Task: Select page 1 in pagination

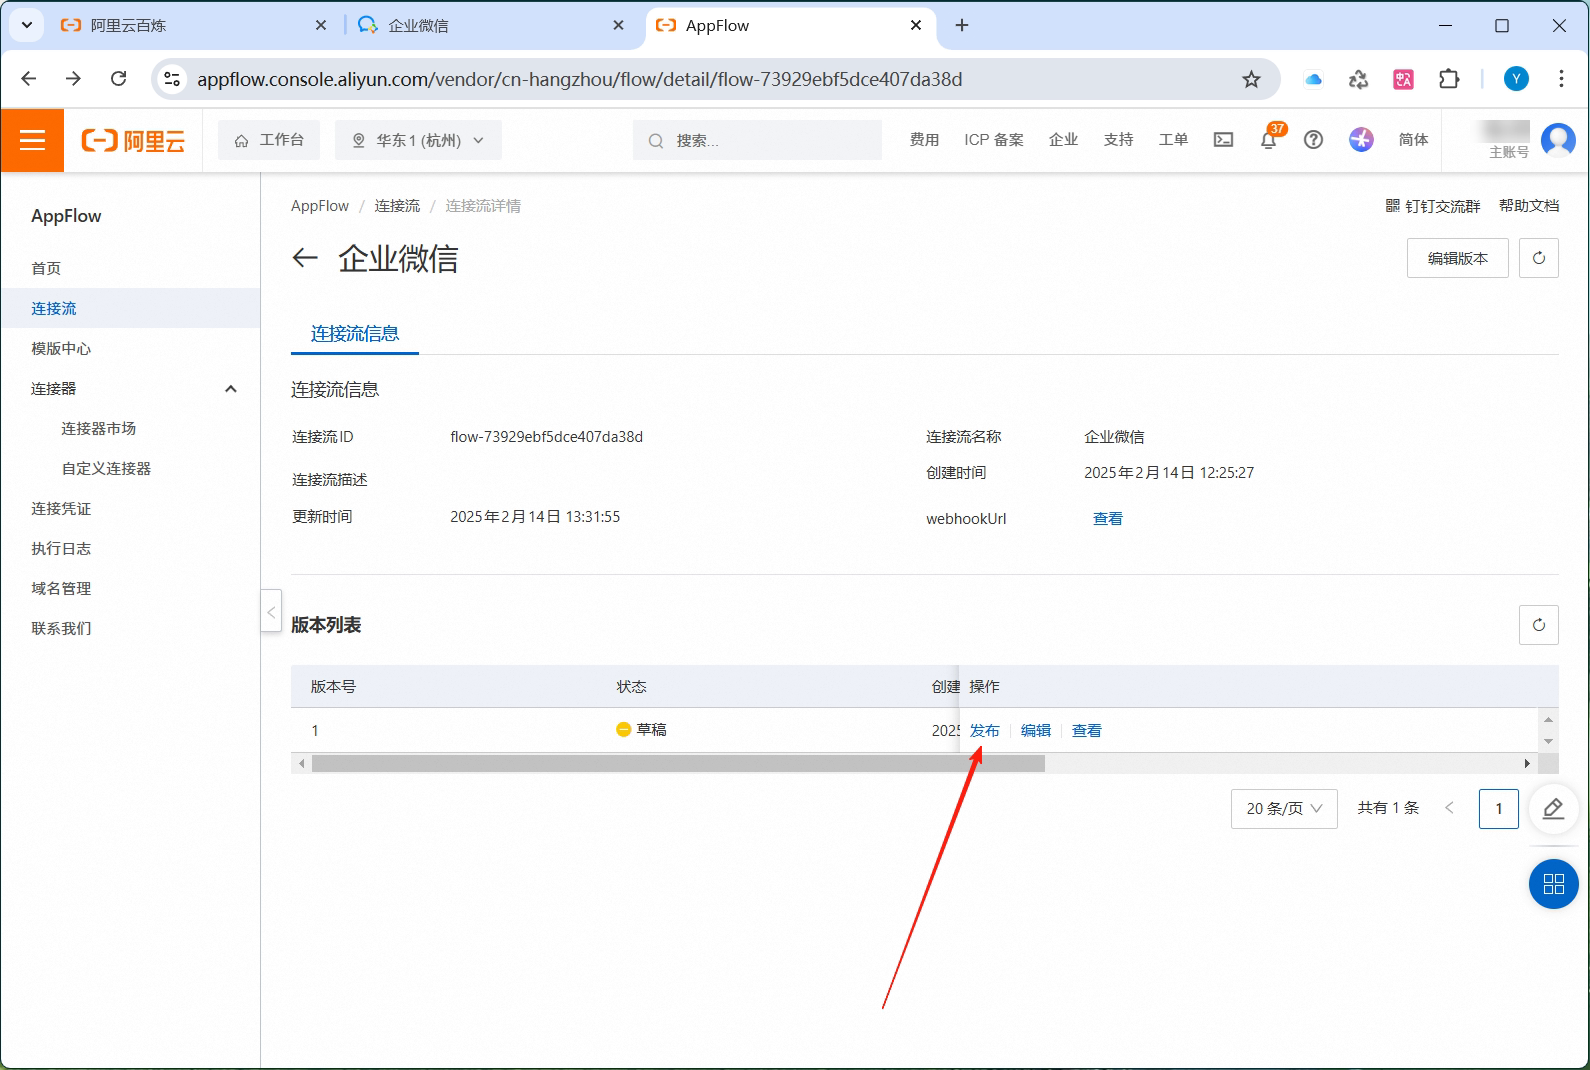Action: (1498, 808)
